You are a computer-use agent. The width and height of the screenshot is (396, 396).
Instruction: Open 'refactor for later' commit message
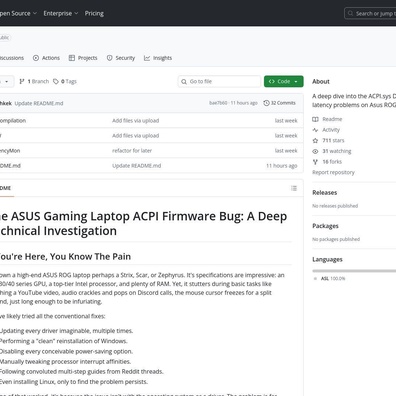pyautogui.click(x=132, y=151)
